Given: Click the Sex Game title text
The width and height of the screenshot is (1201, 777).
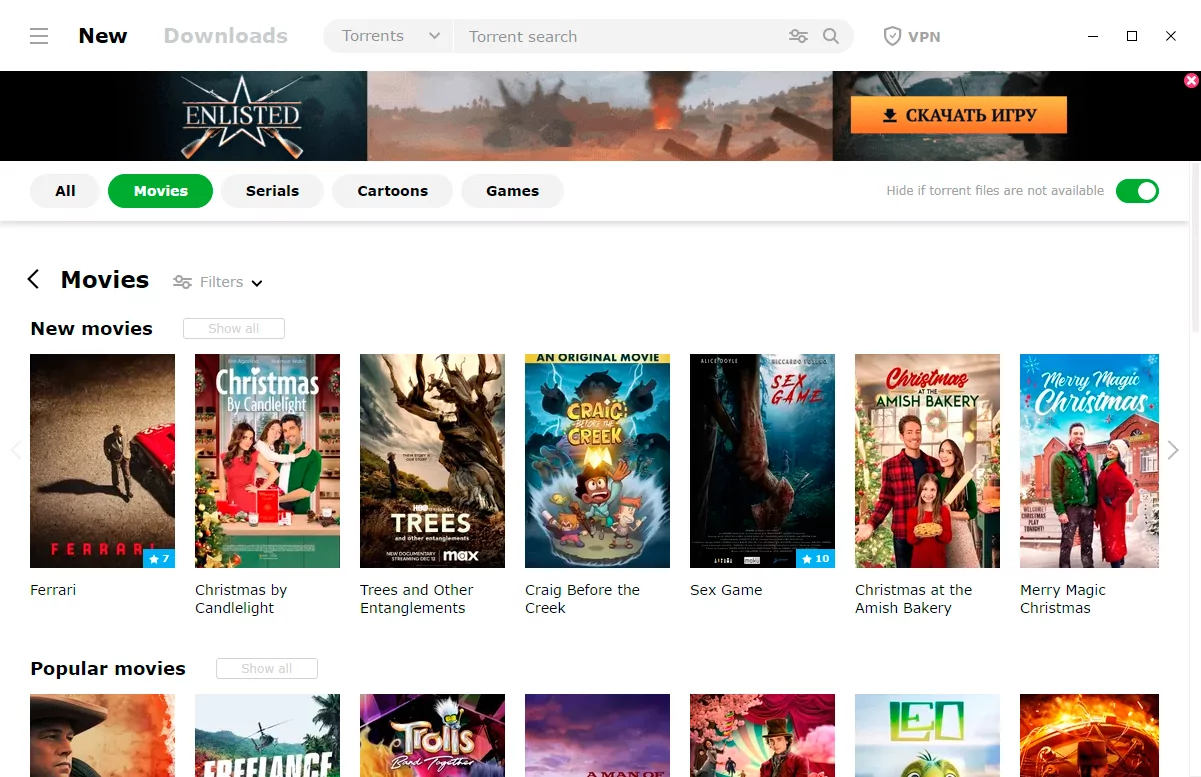Looking at the screenshot, I should pos(726,590).
